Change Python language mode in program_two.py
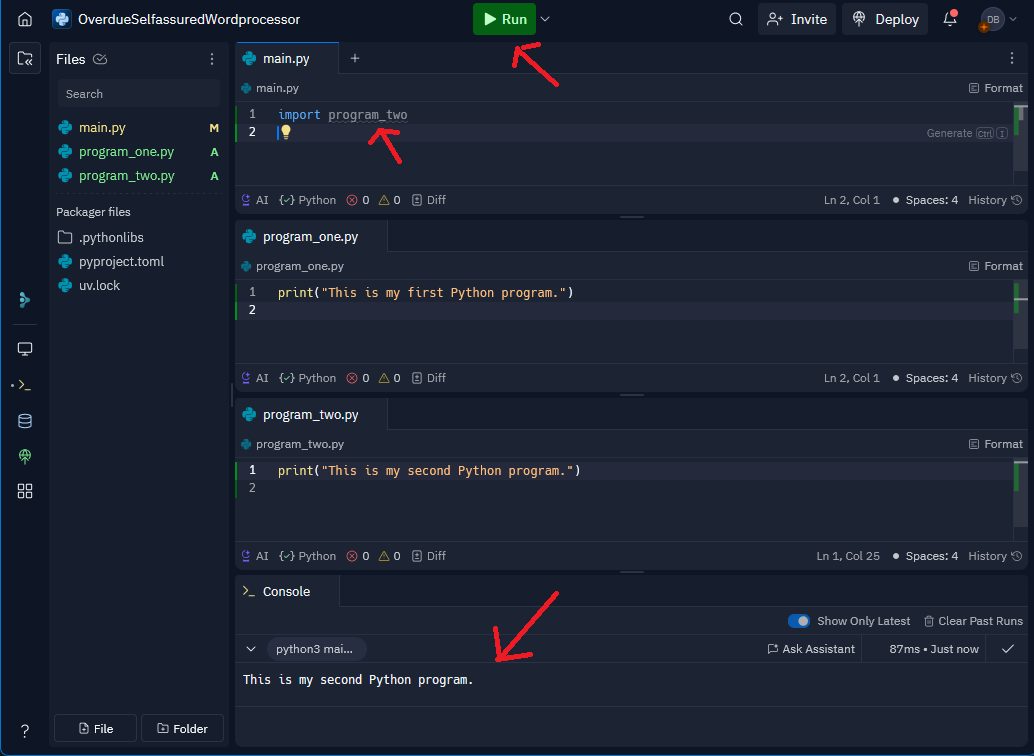The height and width of the screenshot is (756, 1034). (x=307, y=556)
